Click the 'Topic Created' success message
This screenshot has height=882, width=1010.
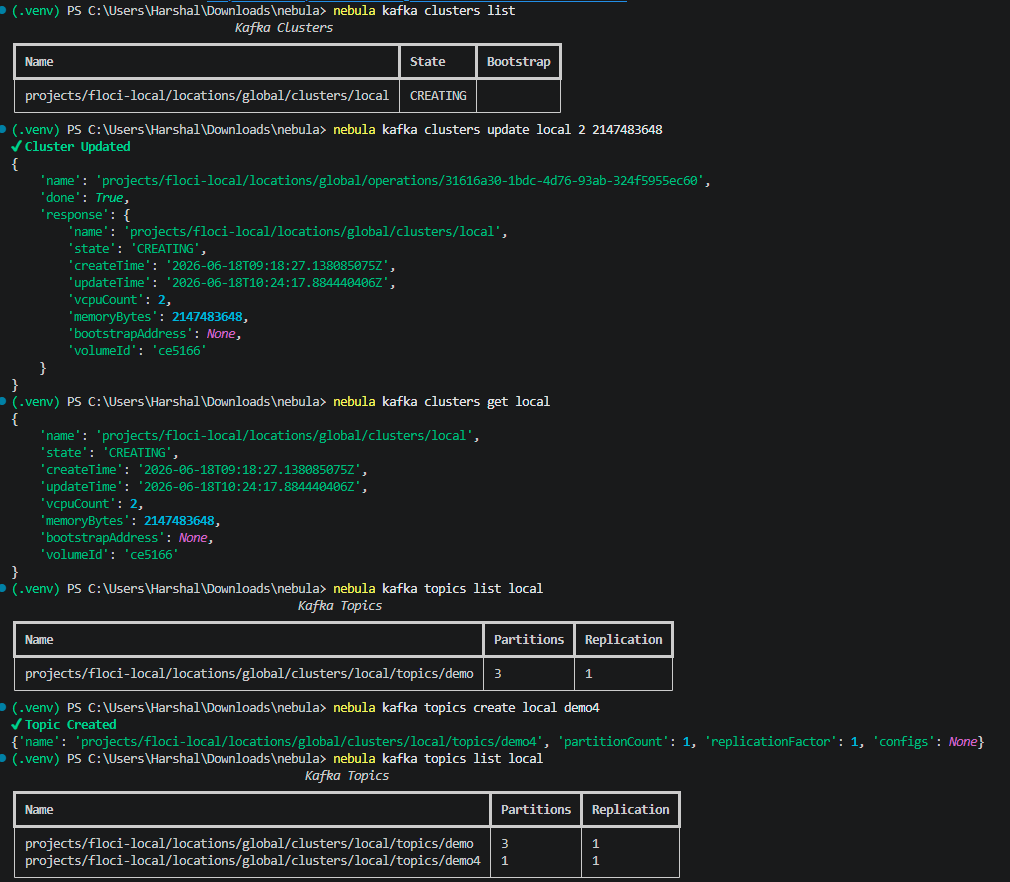[70, 724]
